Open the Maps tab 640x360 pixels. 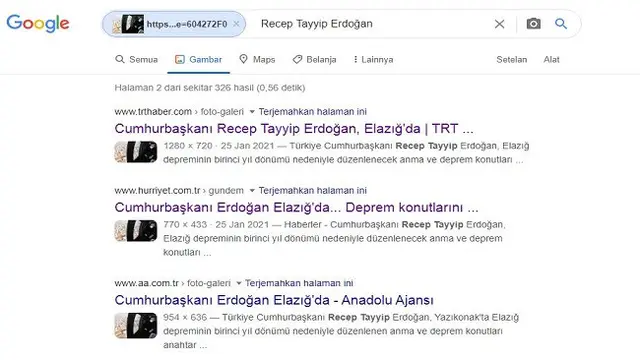point(257,60)
